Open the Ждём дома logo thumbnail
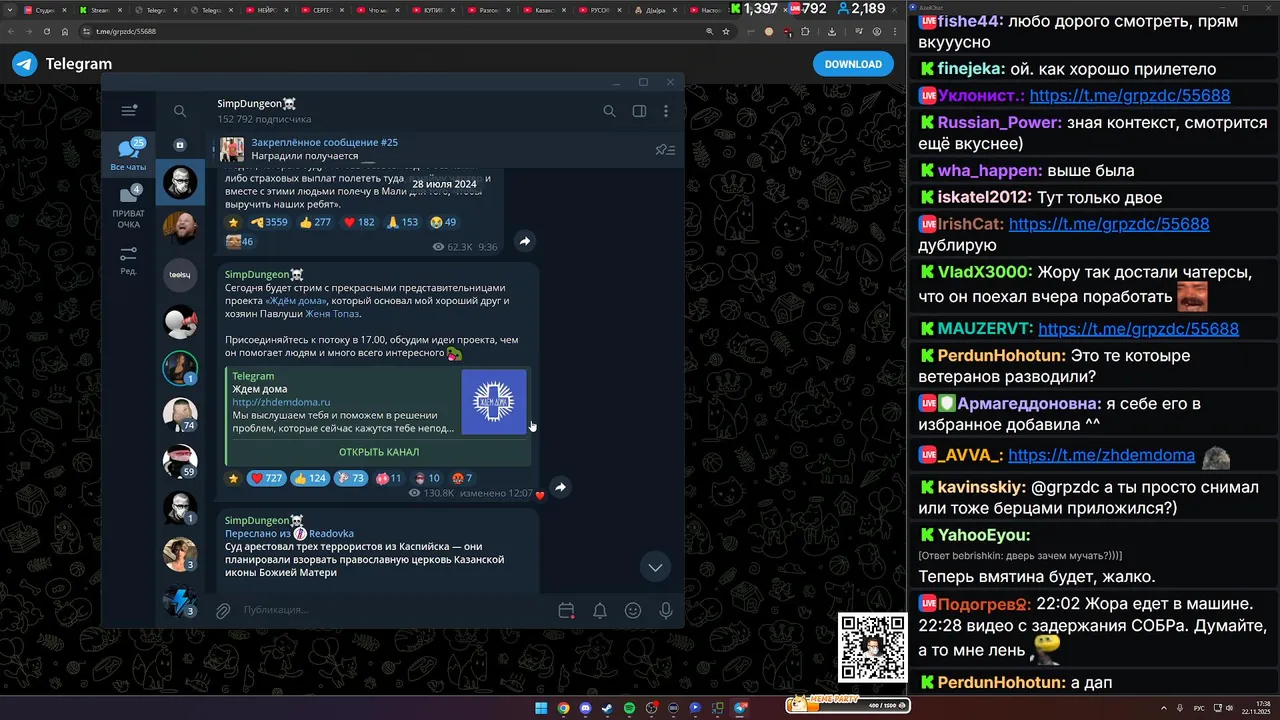This screenshot has width=1280, height=720. (494, 402)
